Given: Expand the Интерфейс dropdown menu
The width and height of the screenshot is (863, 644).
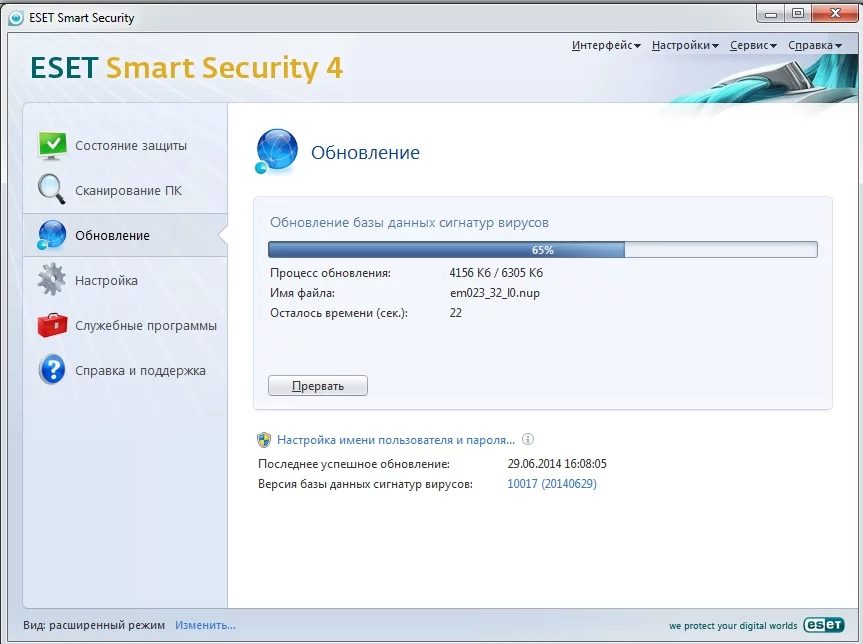Looking at the screenshot, I should tap(606, 45).
